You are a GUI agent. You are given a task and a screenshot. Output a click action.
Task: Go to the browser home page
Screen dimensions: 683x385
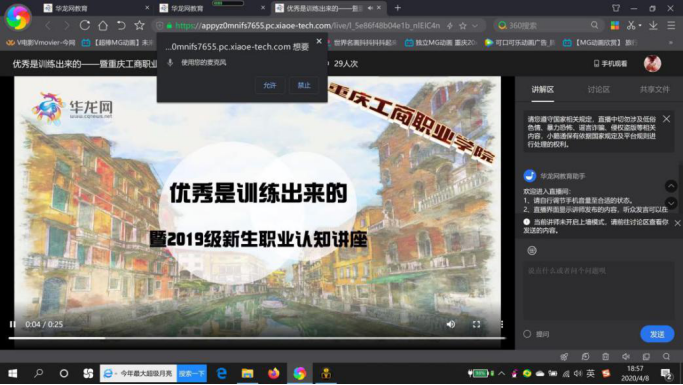pyautogui.click(x=103, y=26)
